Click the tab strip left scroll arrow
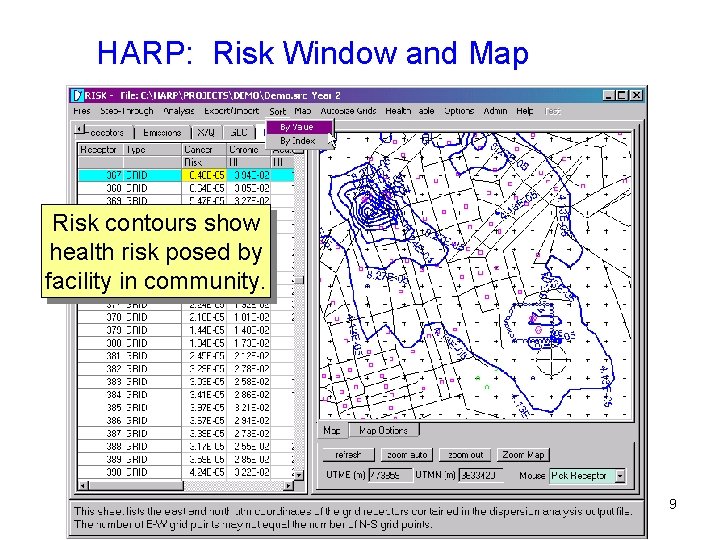 point(80,129)
